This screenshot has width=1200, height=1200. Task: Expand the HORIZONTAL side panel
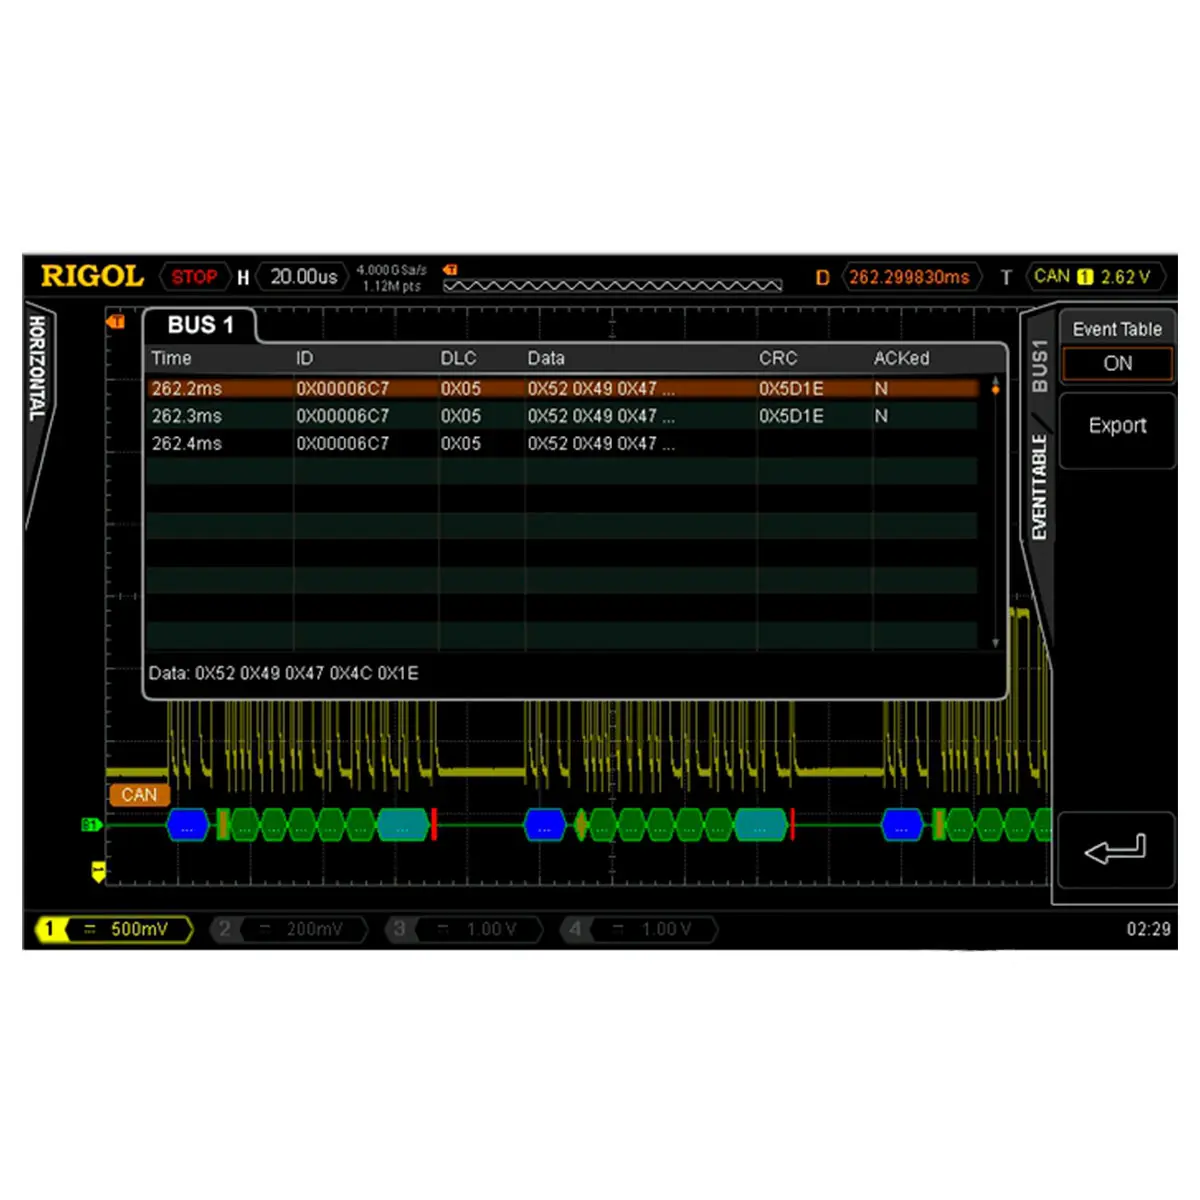pyautogui.click(x=37, y=370)
